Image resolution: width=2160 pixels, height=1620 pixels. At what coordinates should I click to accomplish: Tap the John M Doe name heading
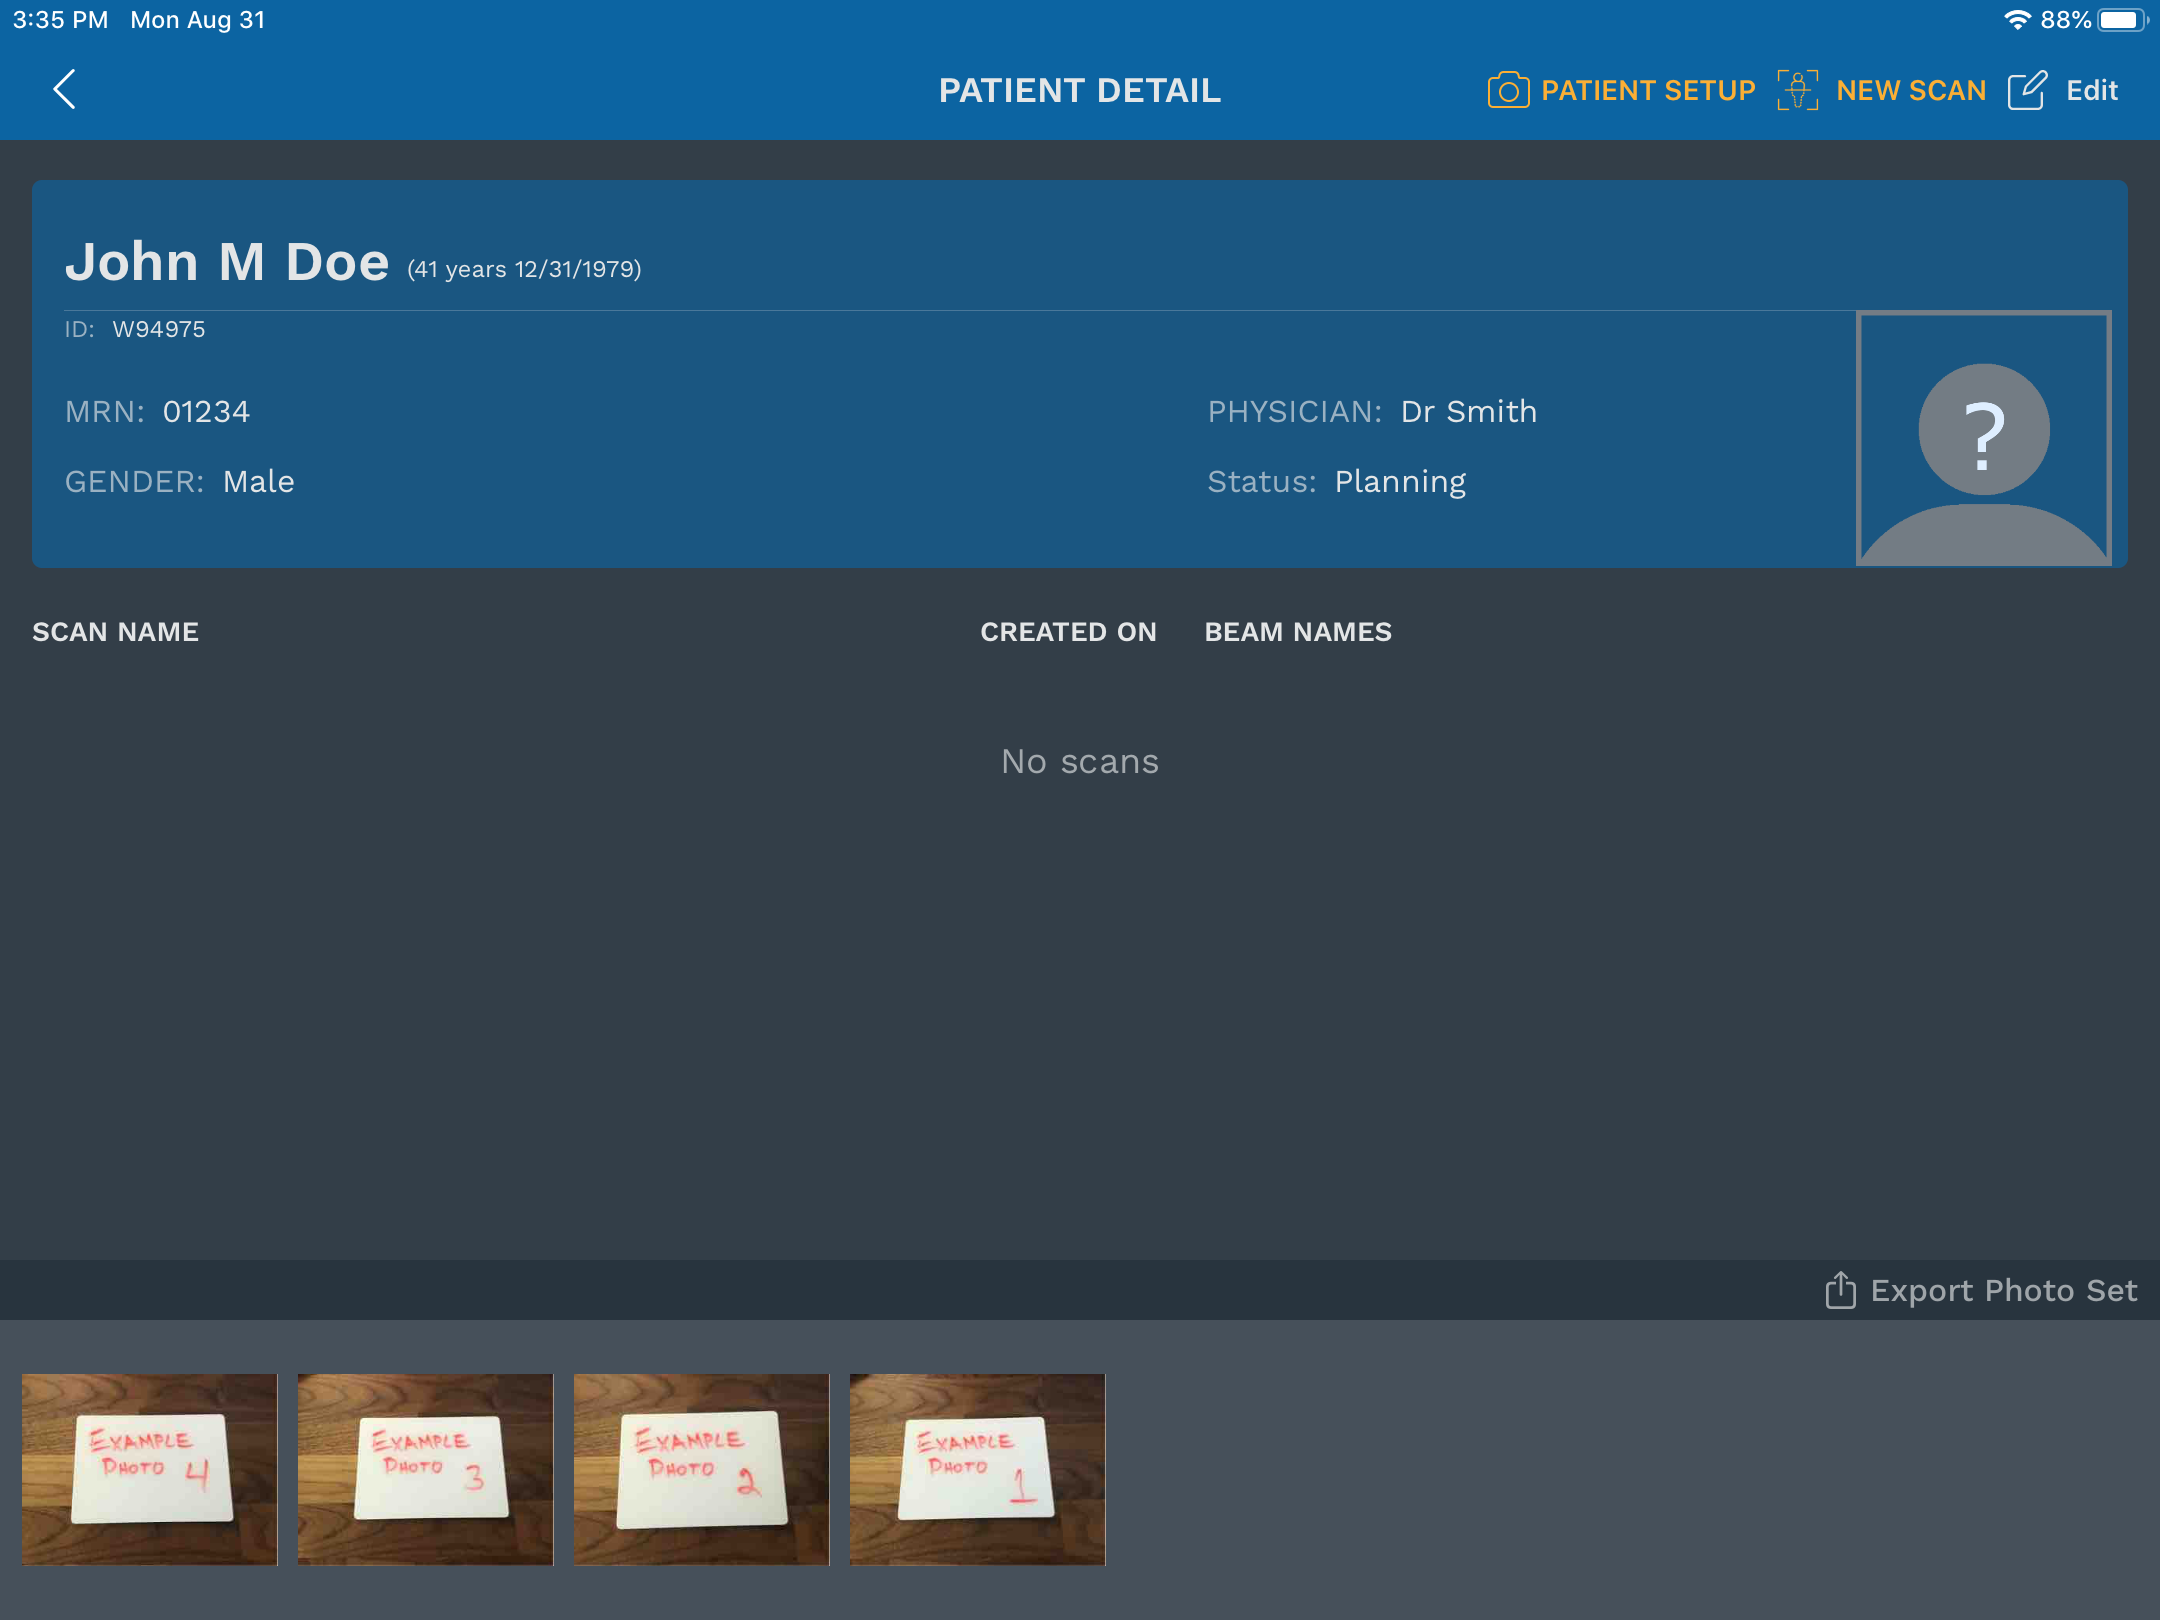pos(228,262)
